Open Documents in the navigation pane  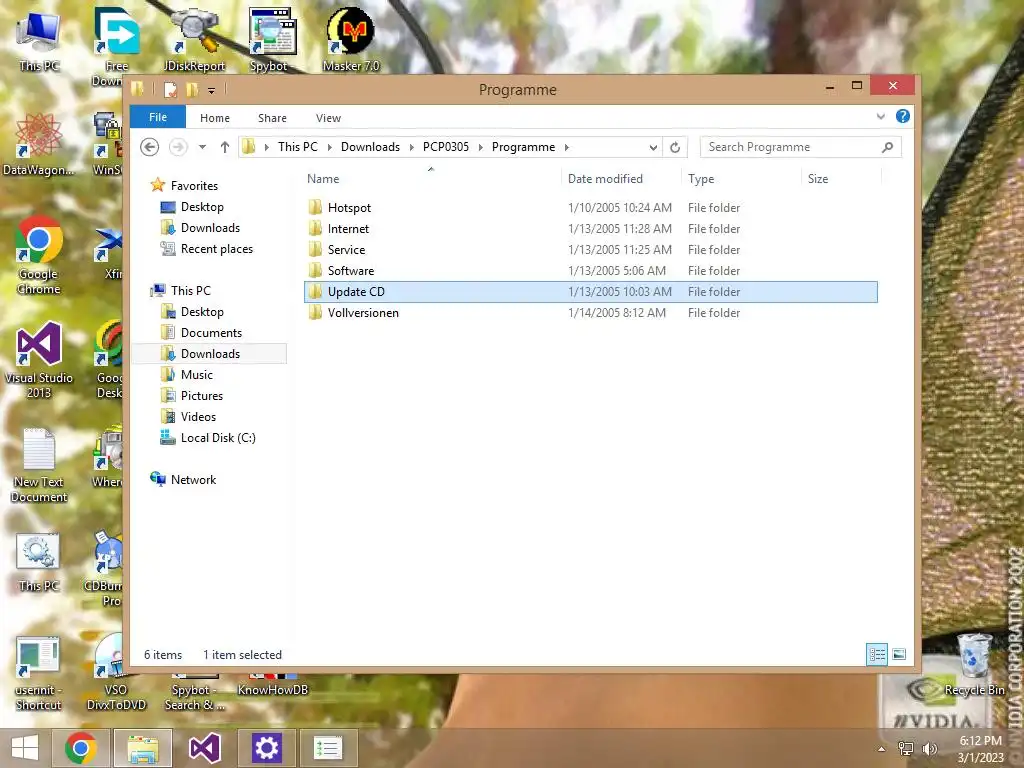click(x=211, y=332)
